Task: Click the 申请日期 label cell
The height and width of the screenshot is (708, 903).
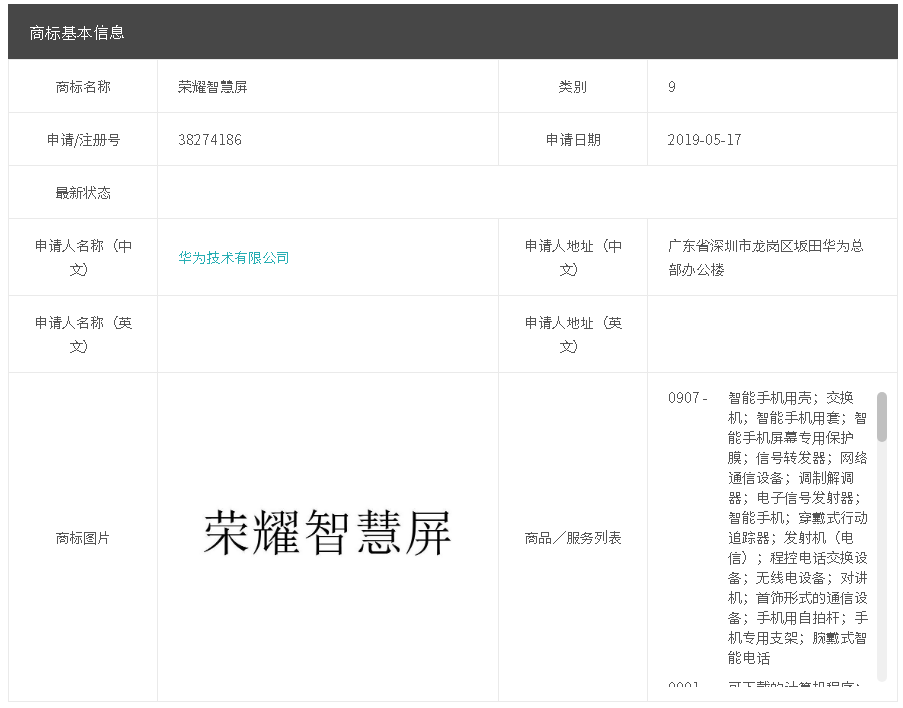Action: (x=573, y=140)
